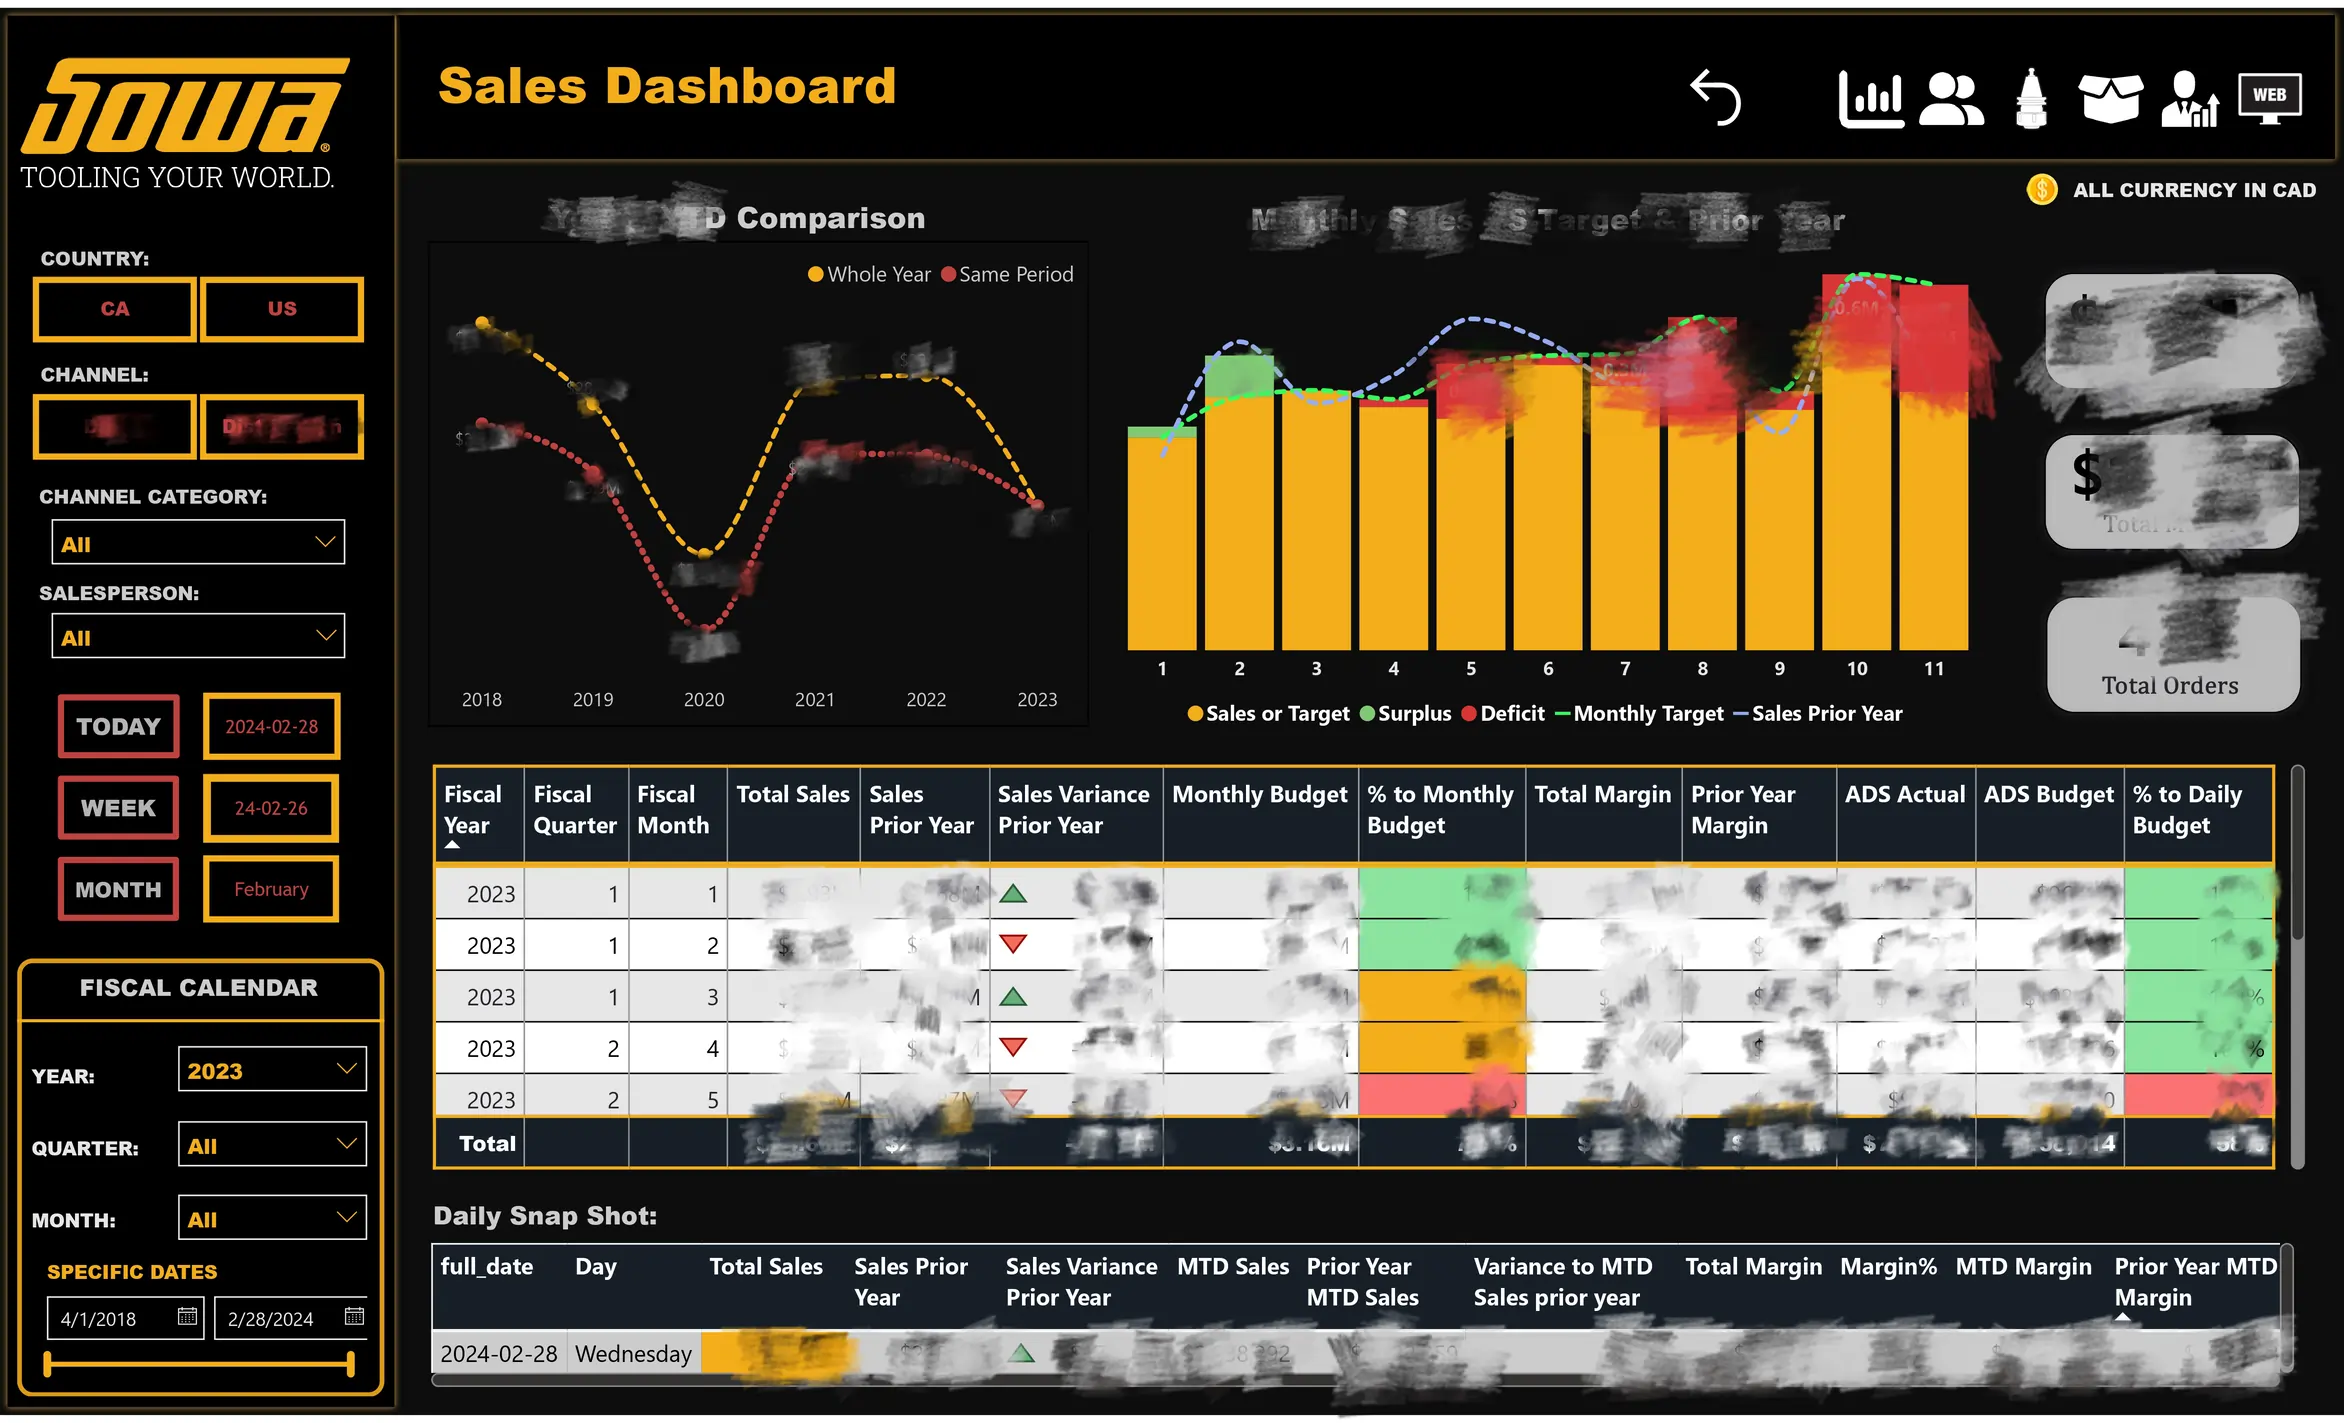This screenshot has height=1423, width=2344.
Task: Click the back arrow navigation icon
Action: coord(1716,98)
